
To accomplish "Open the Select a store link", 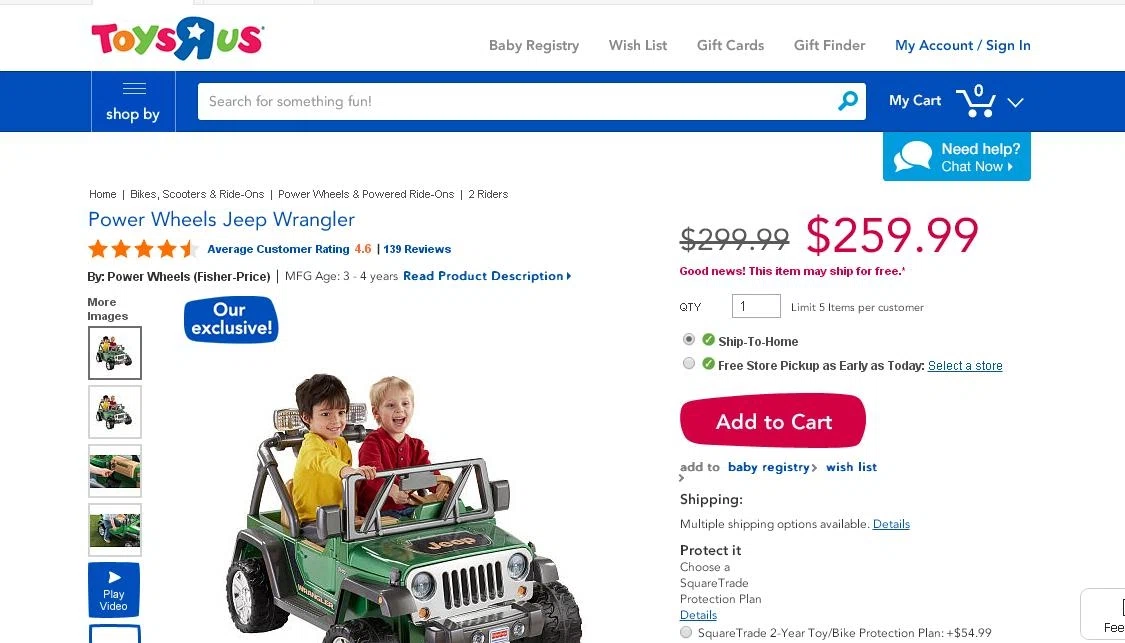I will coord(965,365).
